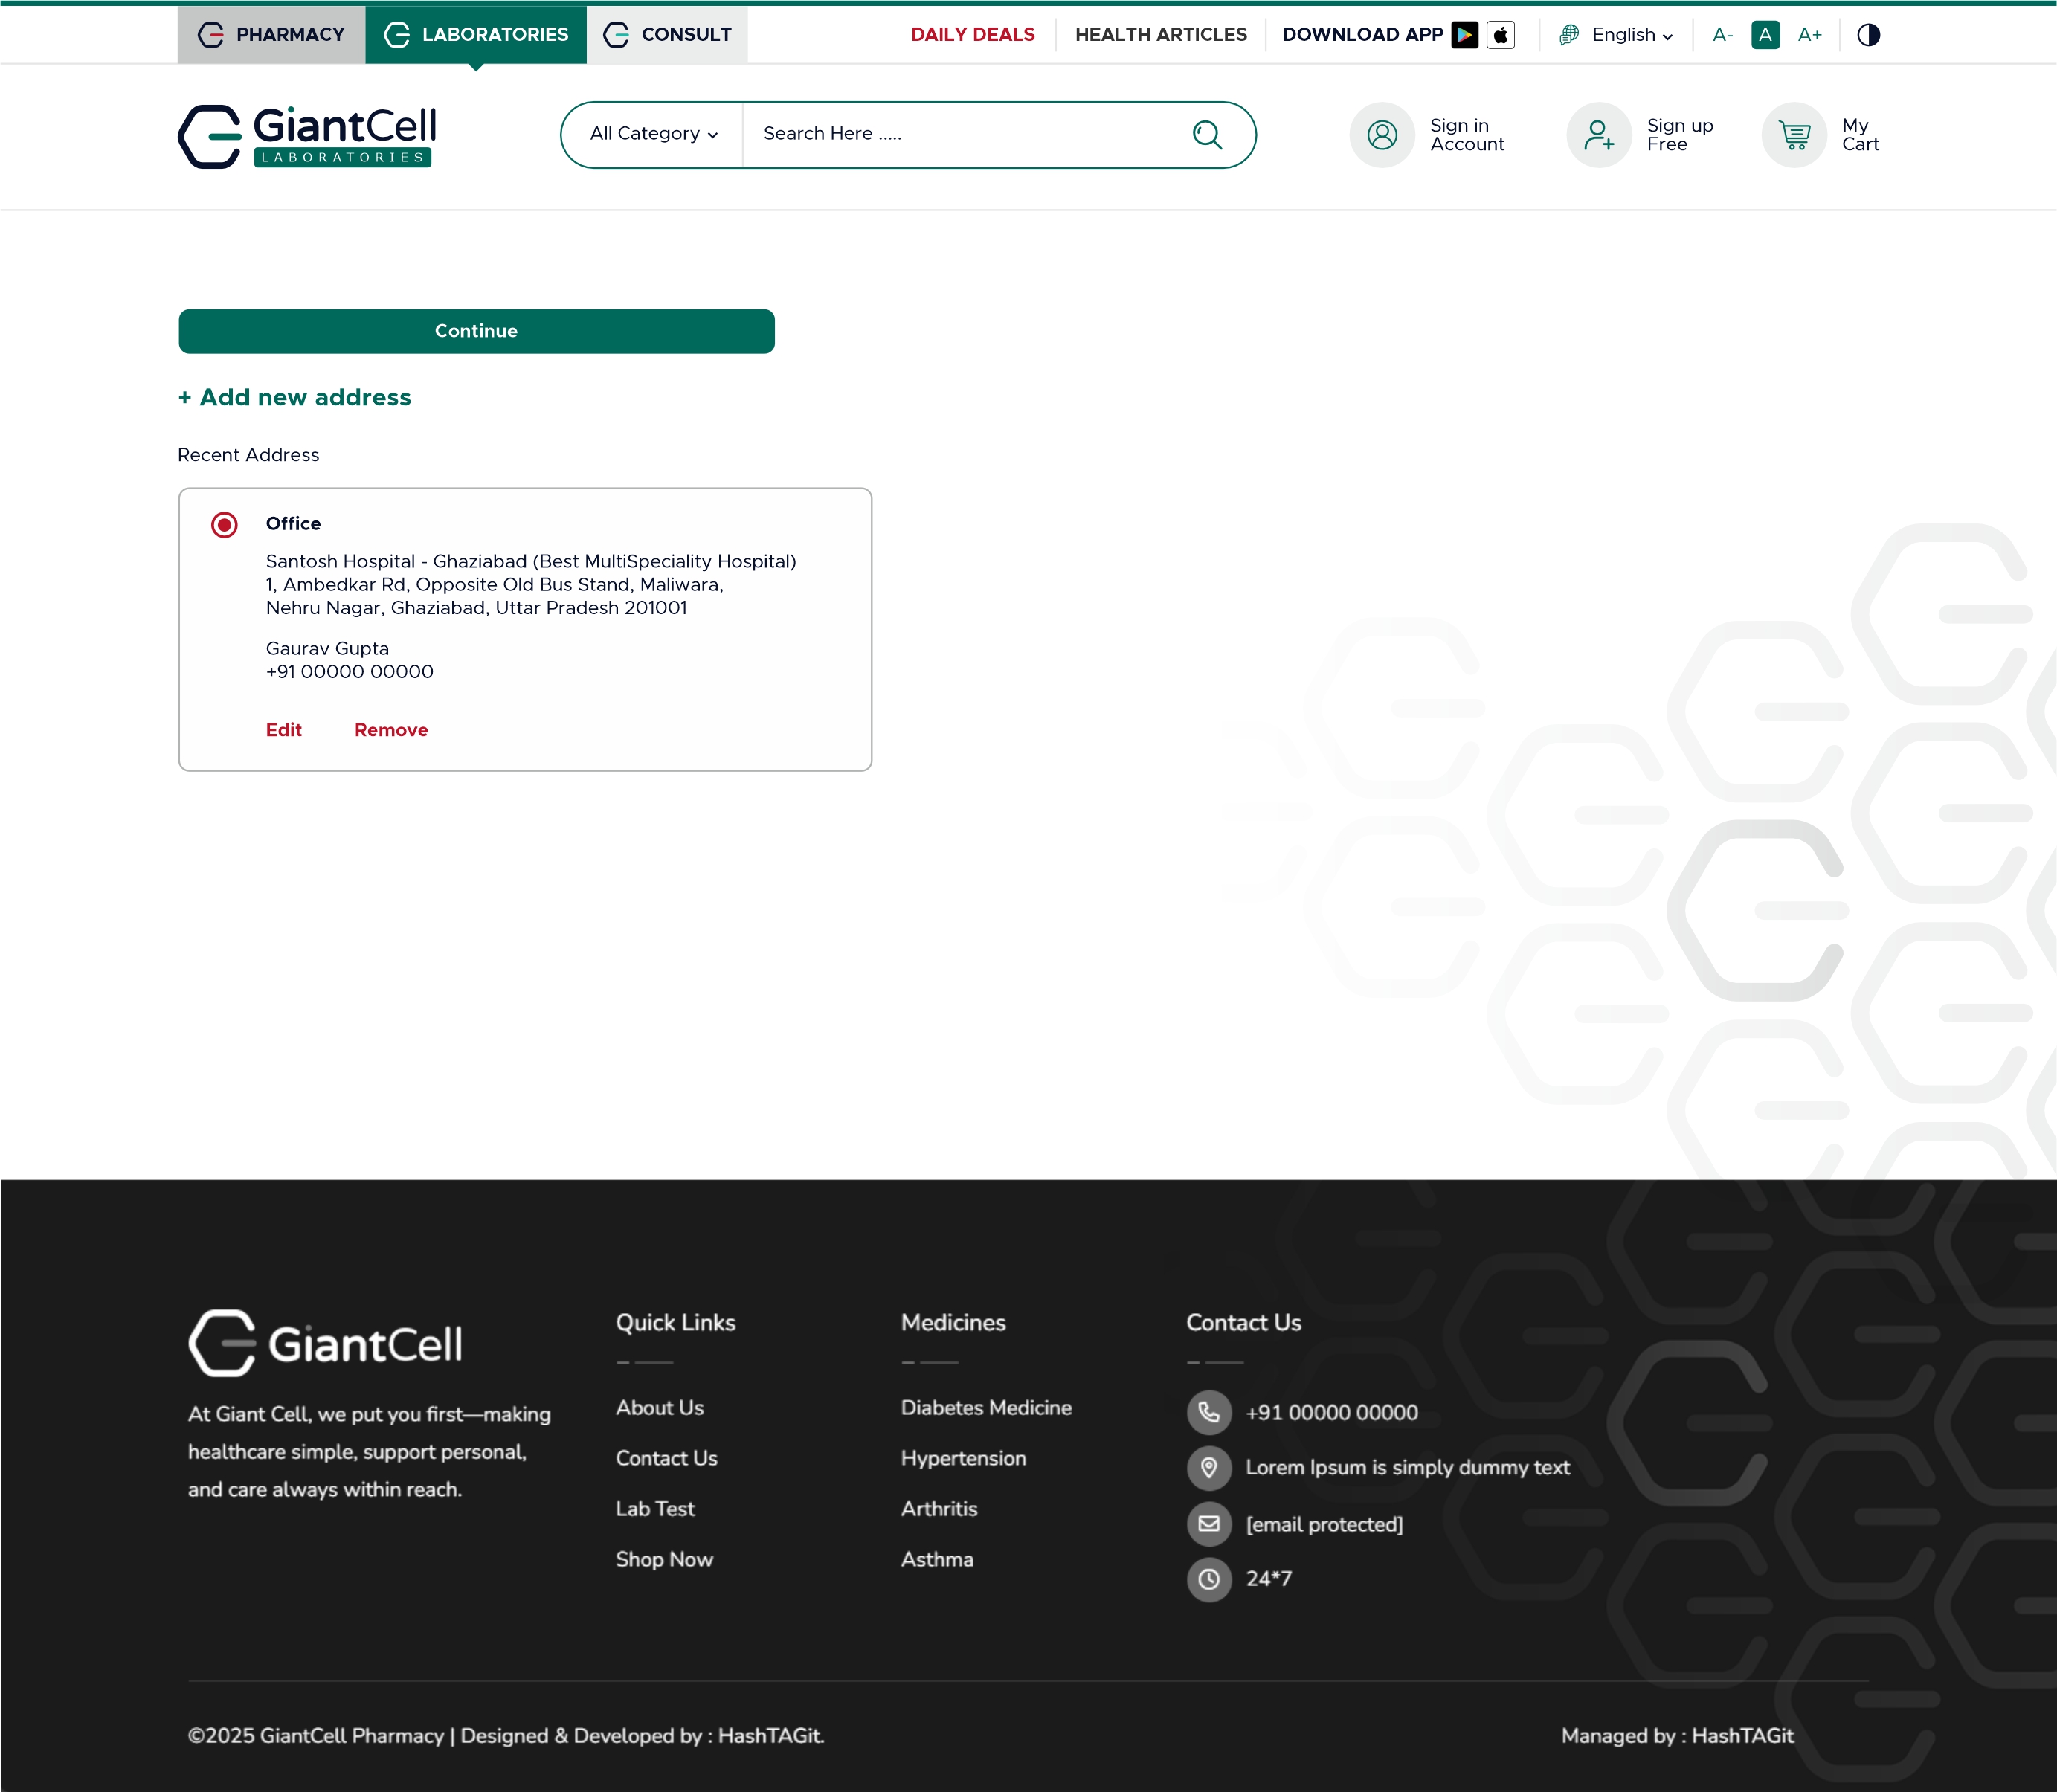The width and height of the screenshot is (2057, 1792).
Task: Click the Add new address link
Action: click(295, 397)
